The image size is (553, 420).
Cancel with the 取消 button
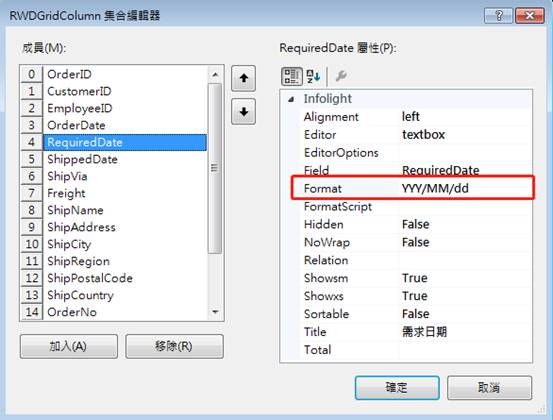(x=489, y=388)
